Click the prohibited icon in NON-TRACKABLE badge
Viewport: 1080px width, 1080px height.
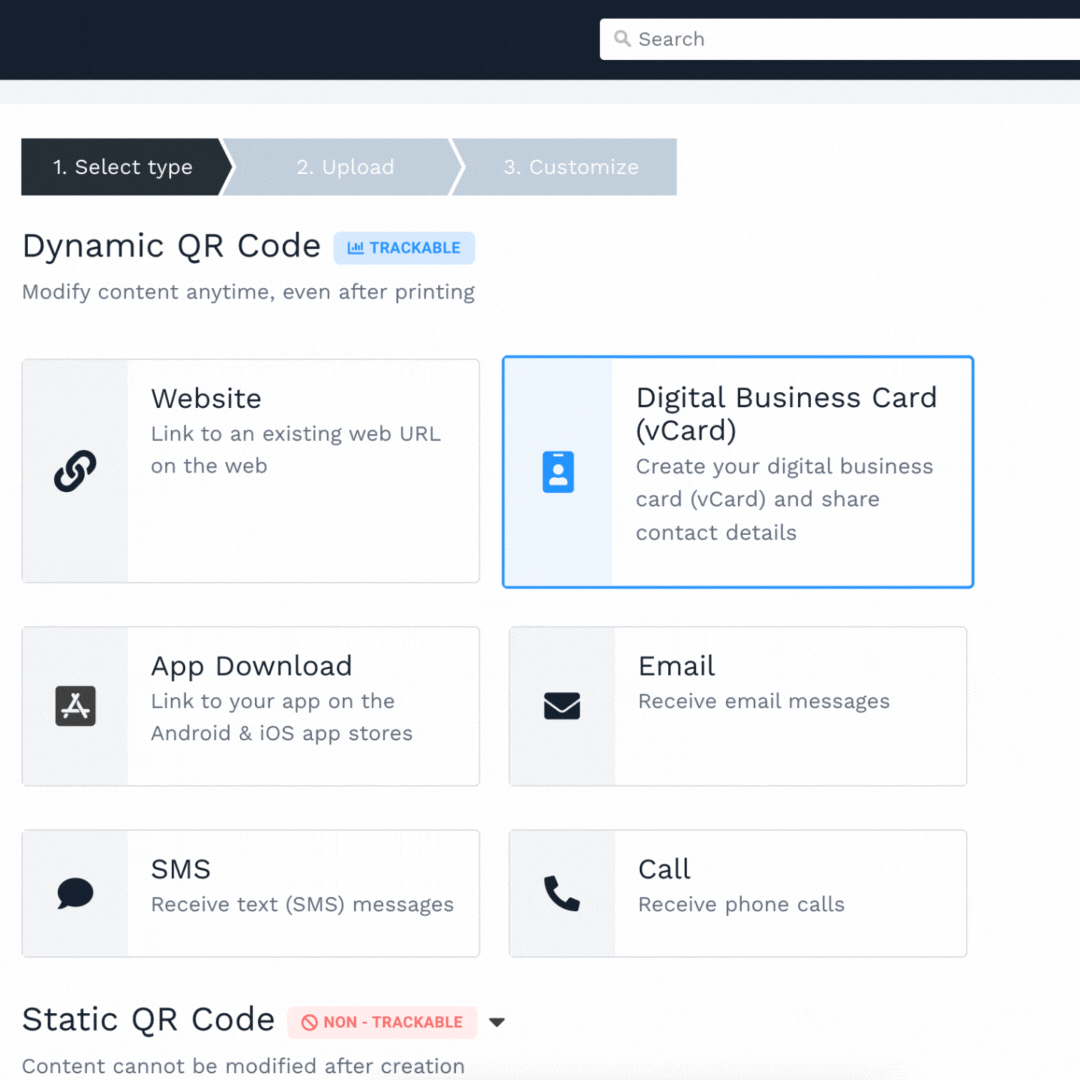pyautogui.click(x=309, y=1022)
